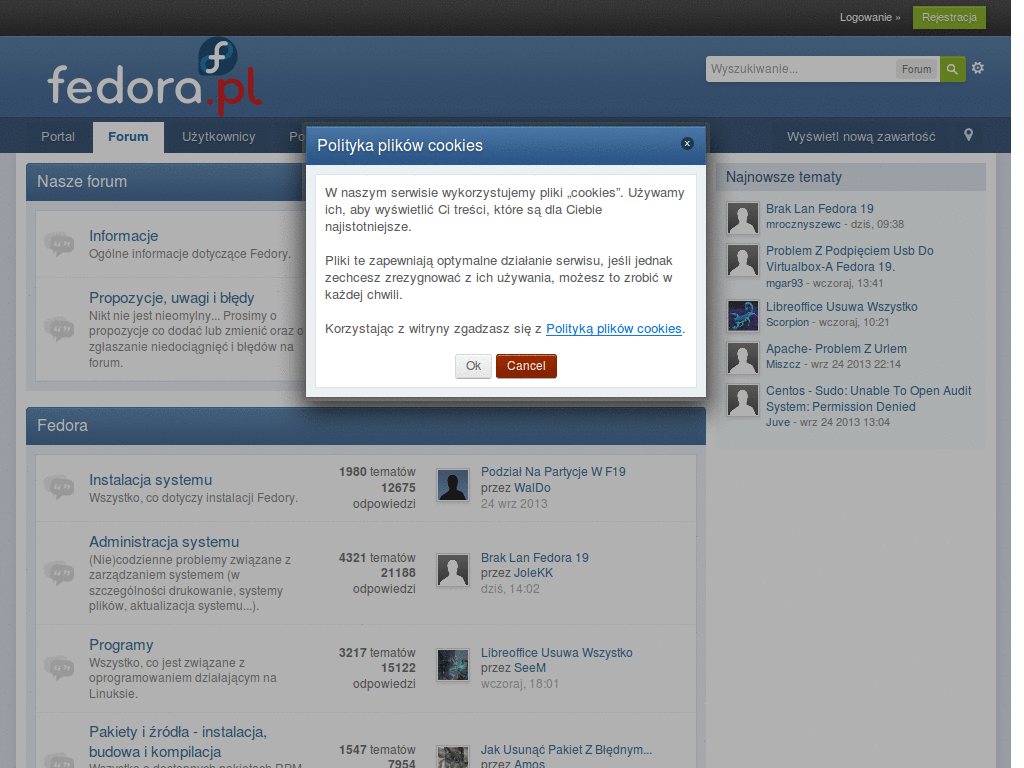Open the Użytkownicy tab
Viewport: 1024px width, 768px height.
click(219, 137)
